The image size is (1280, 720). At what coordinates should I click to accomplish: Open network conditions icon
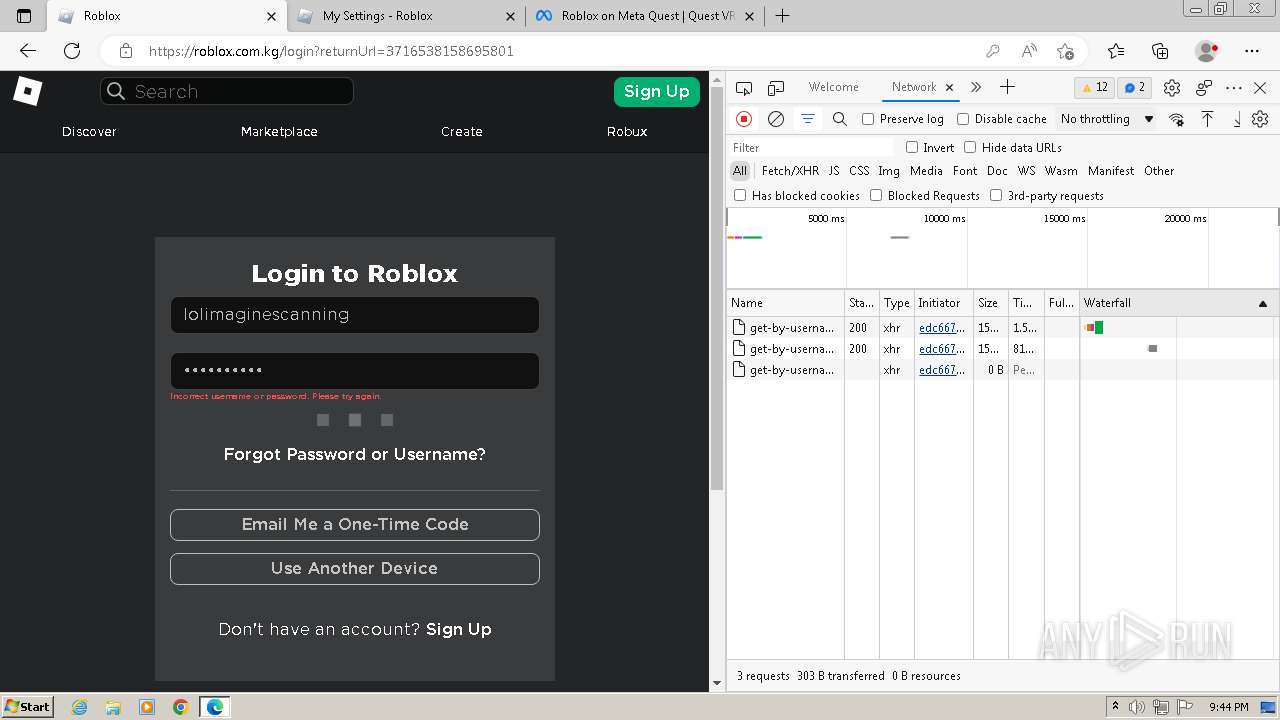tap(1177, 119)
